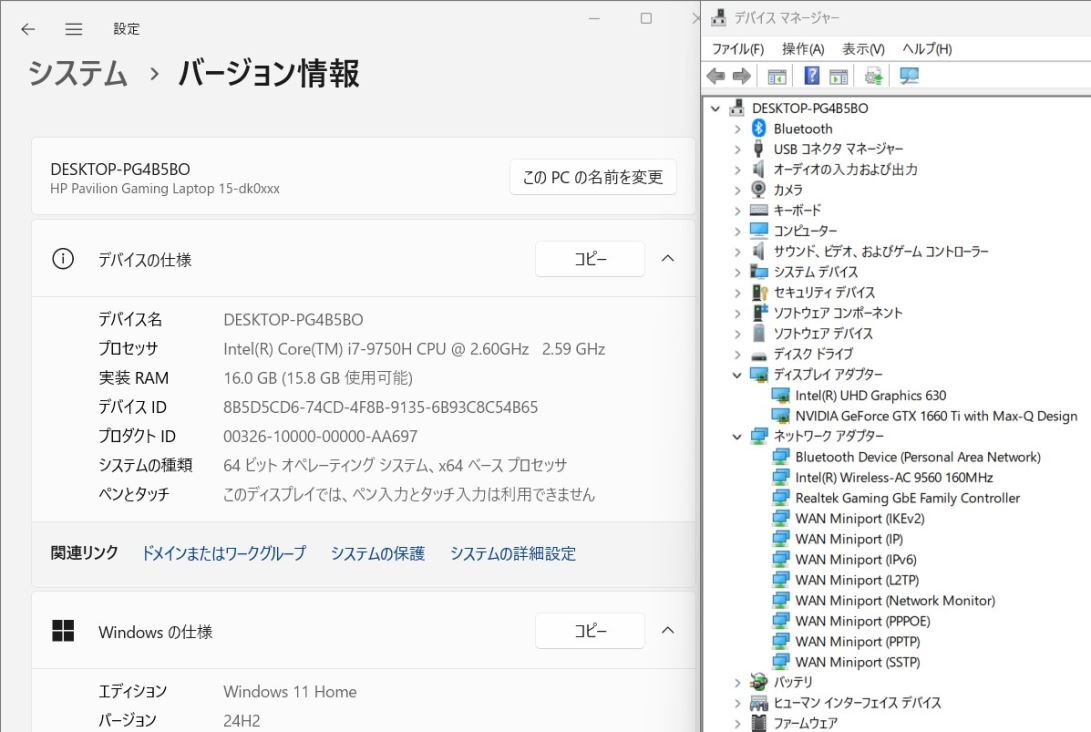Click the Windows 11 Home edition value

[x=290, y=692]
